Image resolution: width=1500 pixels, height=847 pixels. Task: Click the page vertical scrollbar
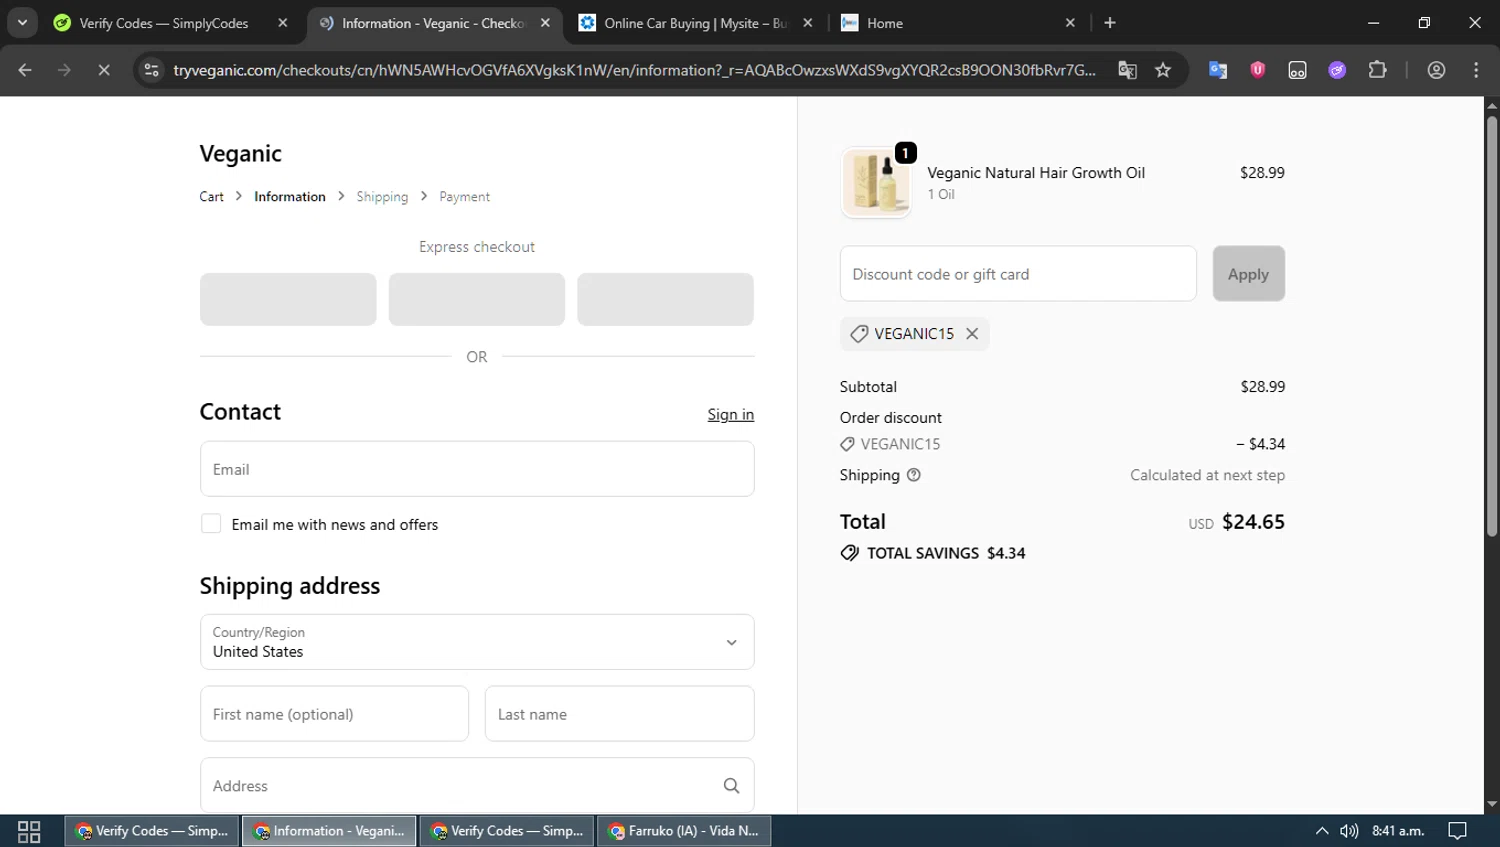1492,328
